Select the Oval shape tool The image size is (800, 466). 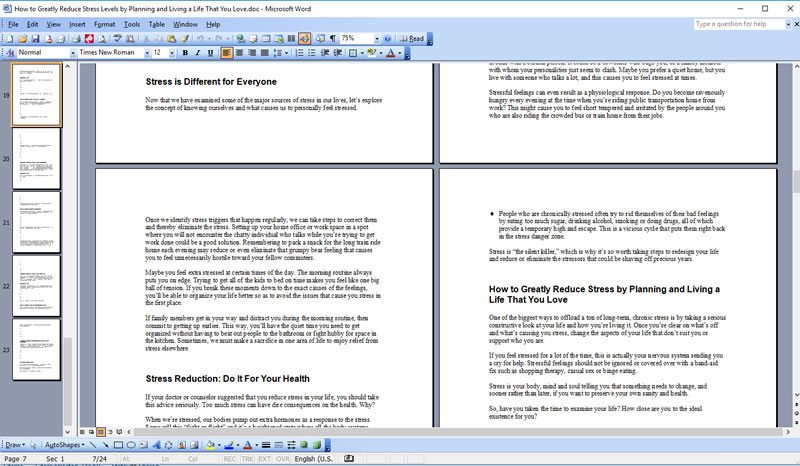pos(131,445)
